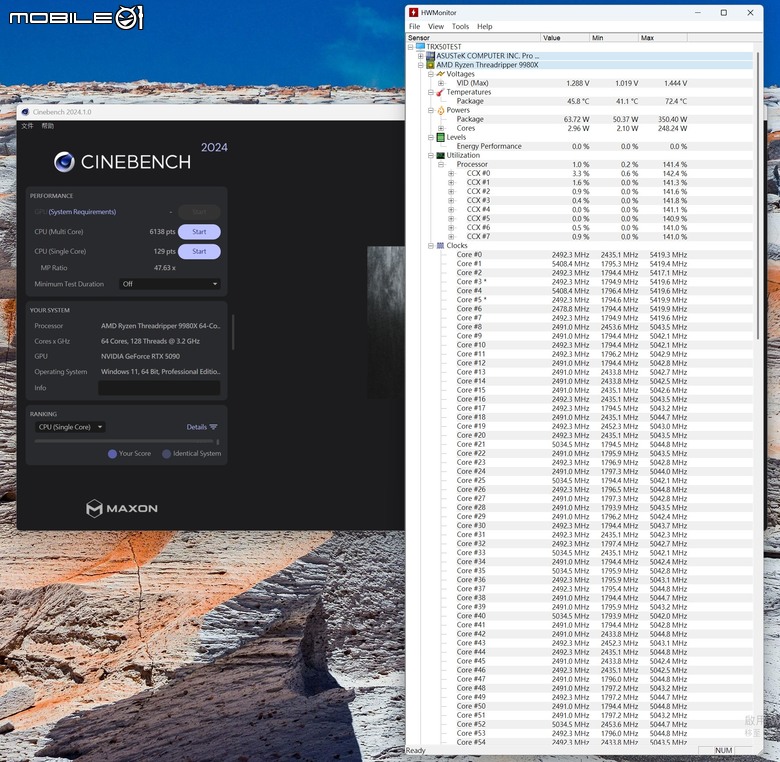This screenshot has height=762, width=780.
Task: Click the 129 pts single core score
Action: tap(164, 251)
